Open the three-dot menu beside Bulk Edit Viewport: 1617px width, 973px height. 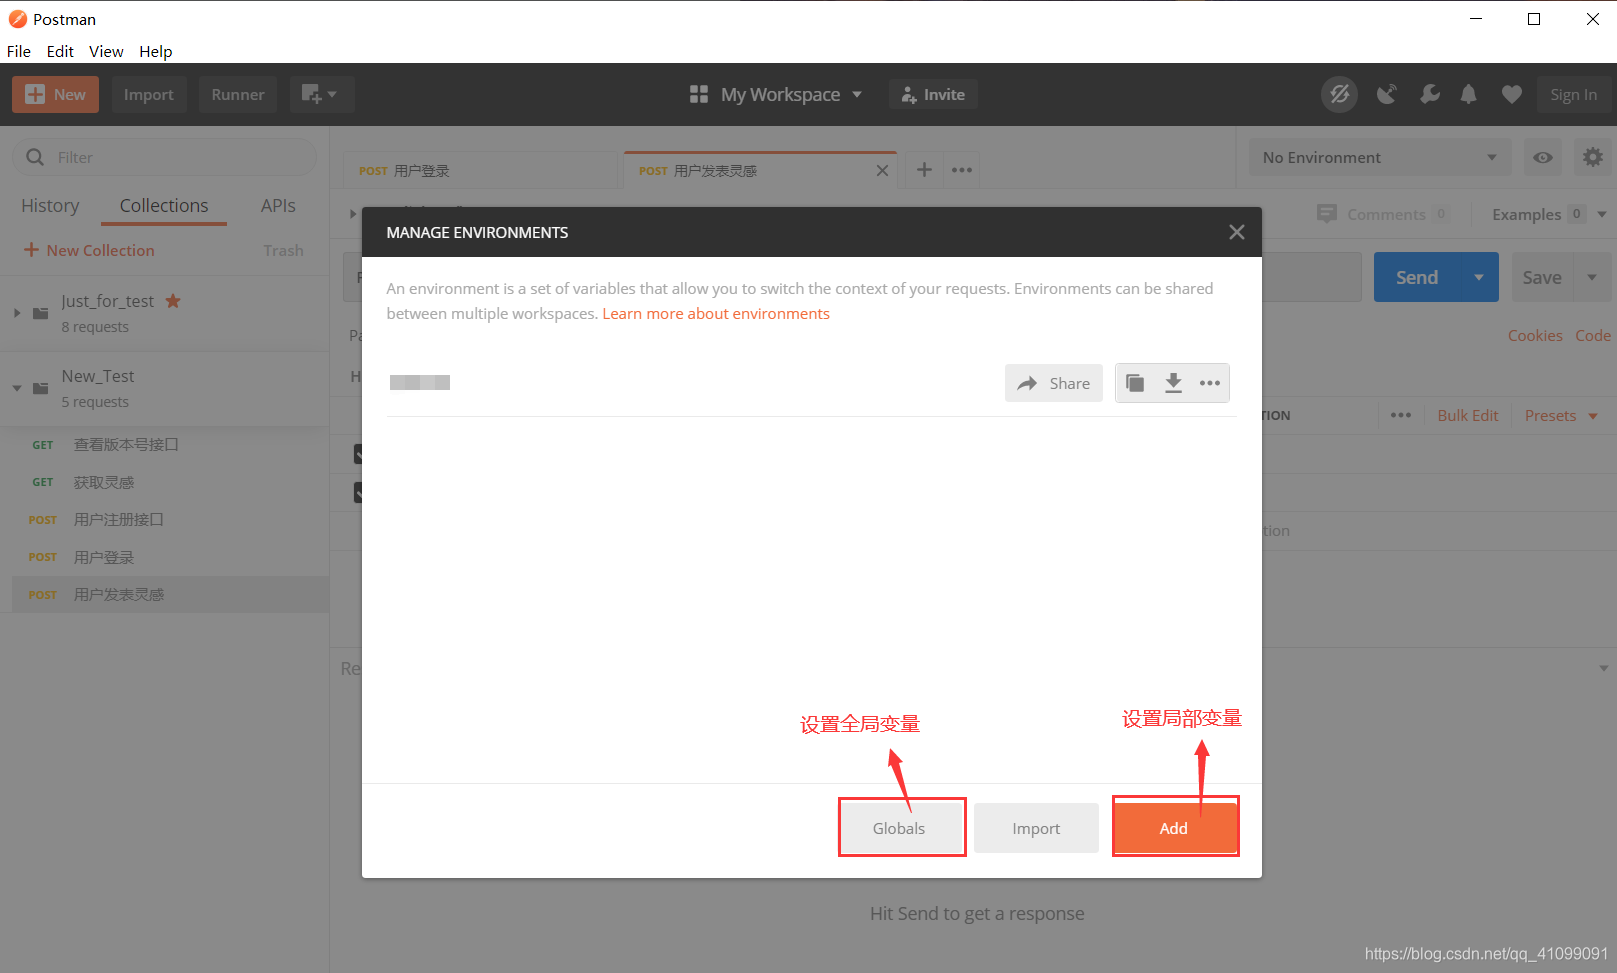click(x=1401, y=415)
